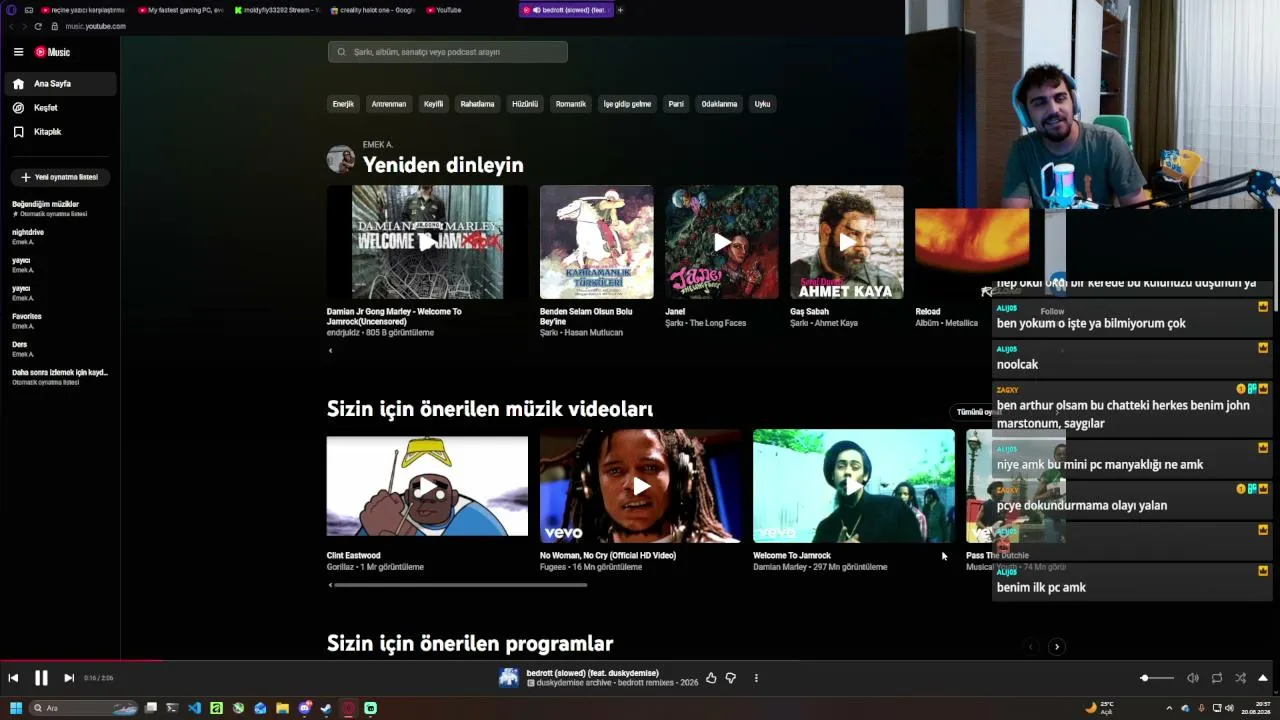This screenshot has width=1280, height=720.
Task: Open the Favorites playlist
Action: pyautogui.click(x=60, y=320)
